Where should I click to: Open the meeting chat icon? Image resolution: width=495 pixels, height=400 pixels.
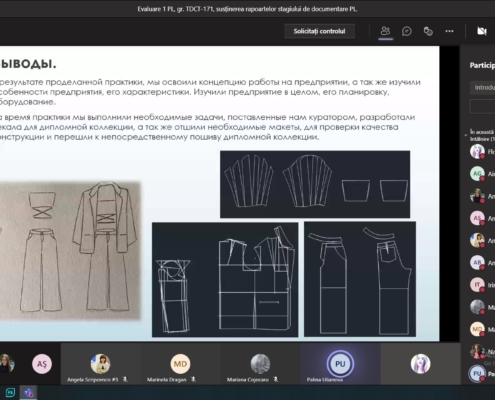pyautogui.click(x=407, y=31)
